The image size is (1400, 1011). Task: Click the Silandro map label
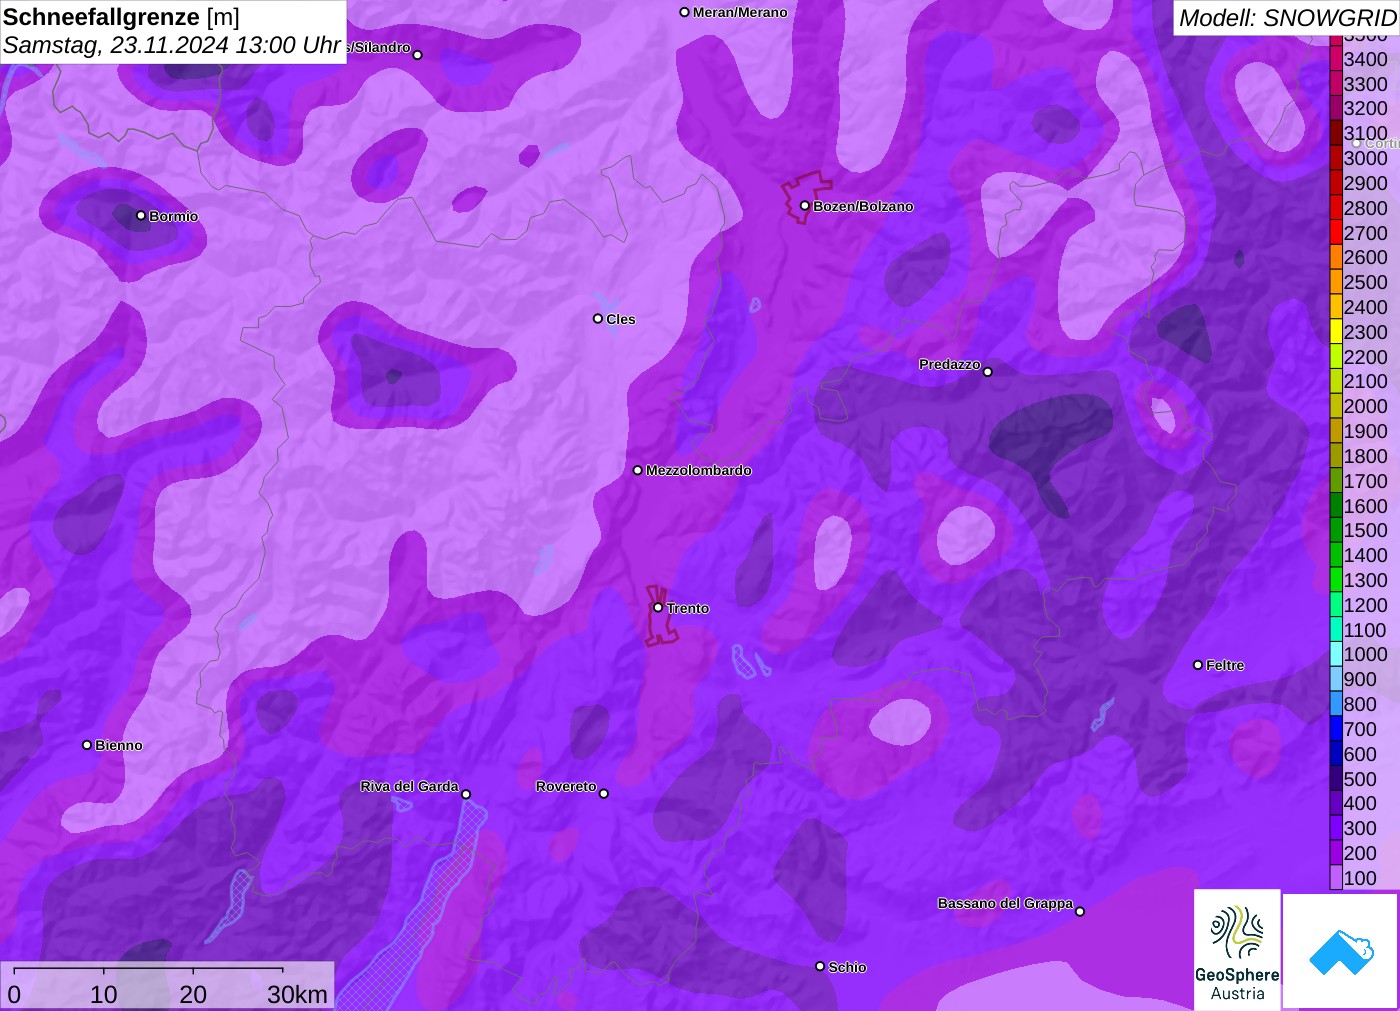pyautogui.click(x=378, y=47)
